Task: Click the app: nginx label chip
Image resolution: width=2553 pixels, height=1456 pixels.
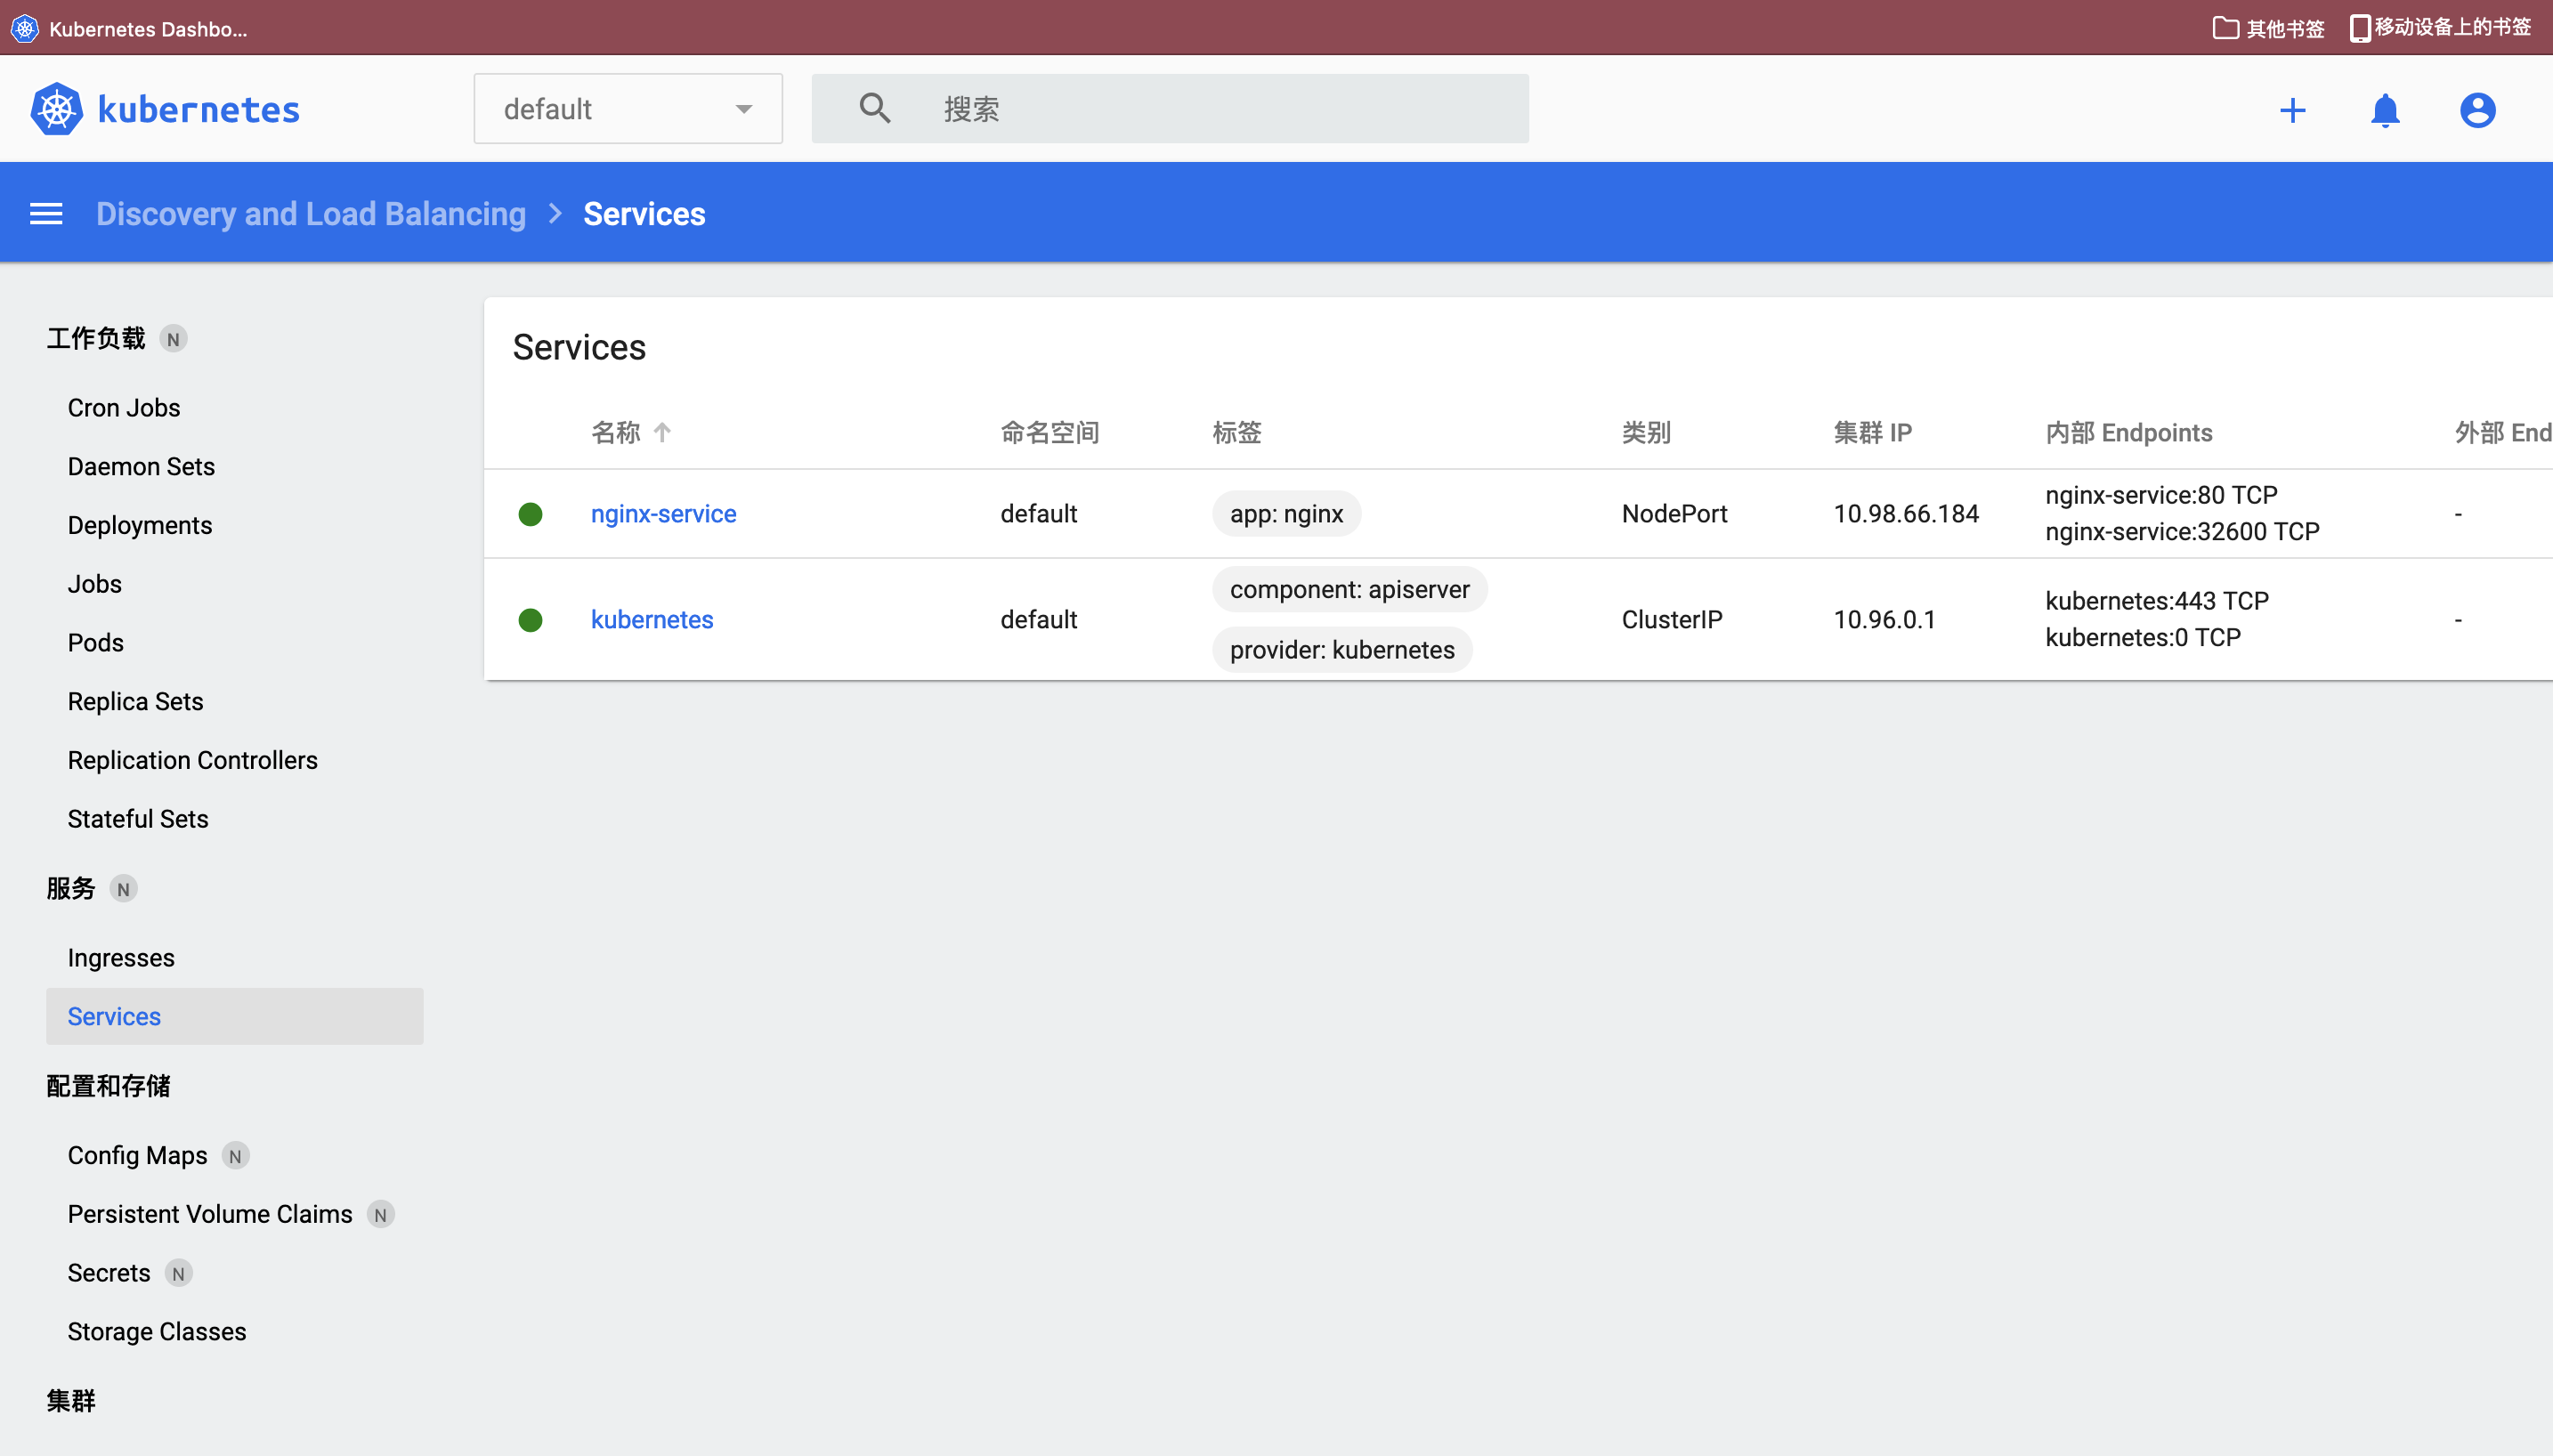Action: coord(1286,513)
